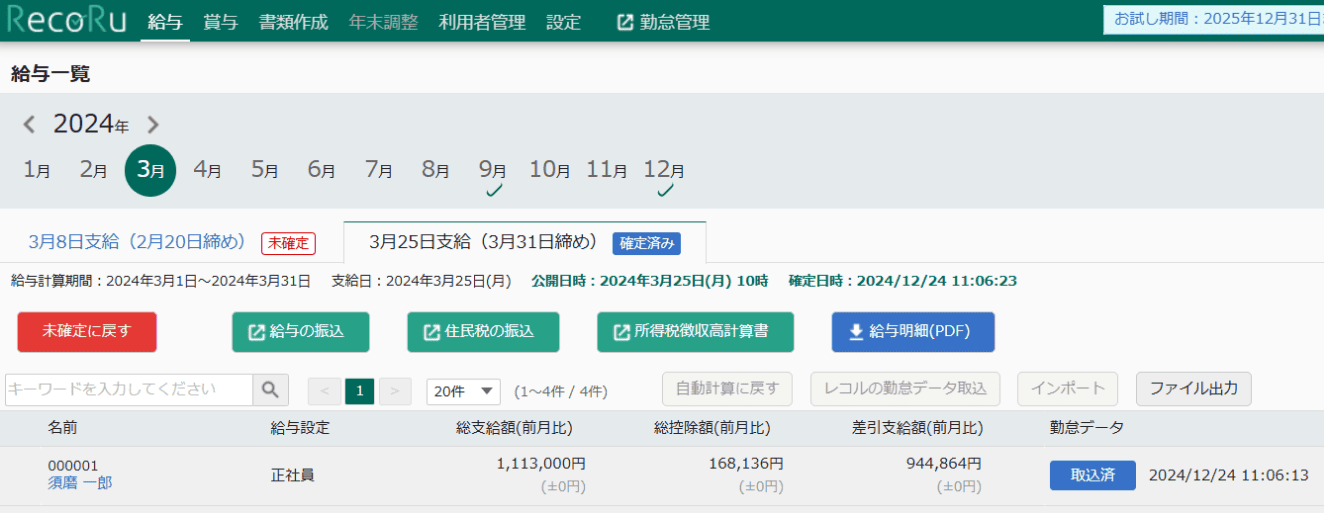Click the 1,113,000円 amount

541,464
